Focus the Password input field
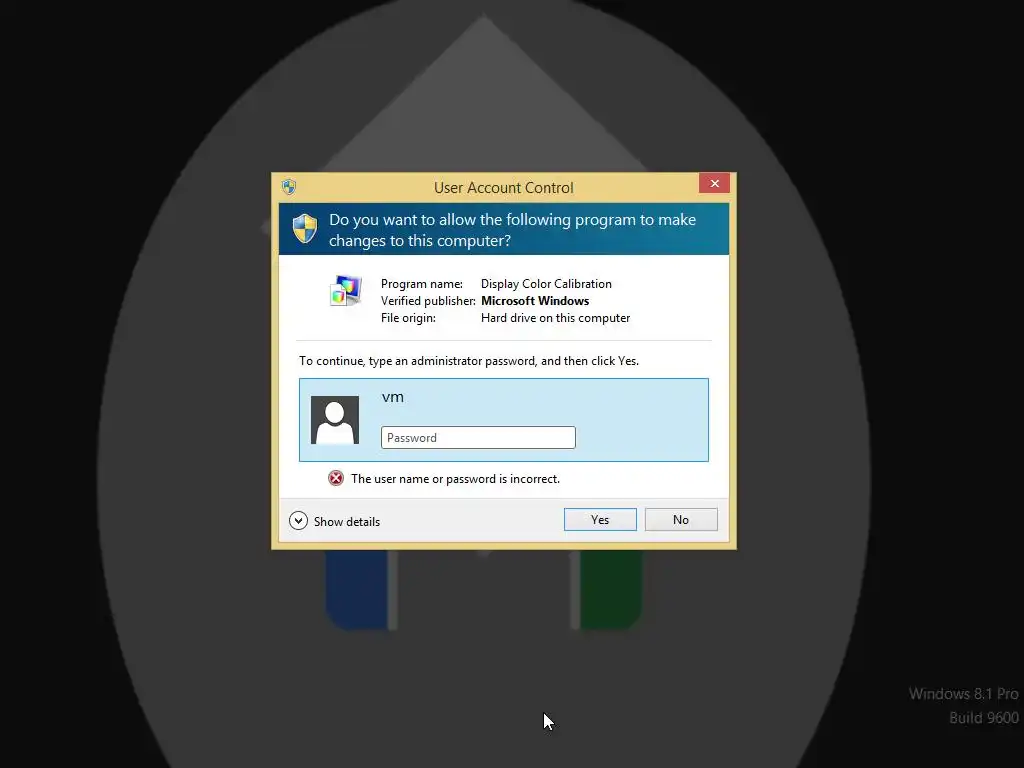This screenshot has height=768, width=1024. pyautogui.click(x=478, y=438)
